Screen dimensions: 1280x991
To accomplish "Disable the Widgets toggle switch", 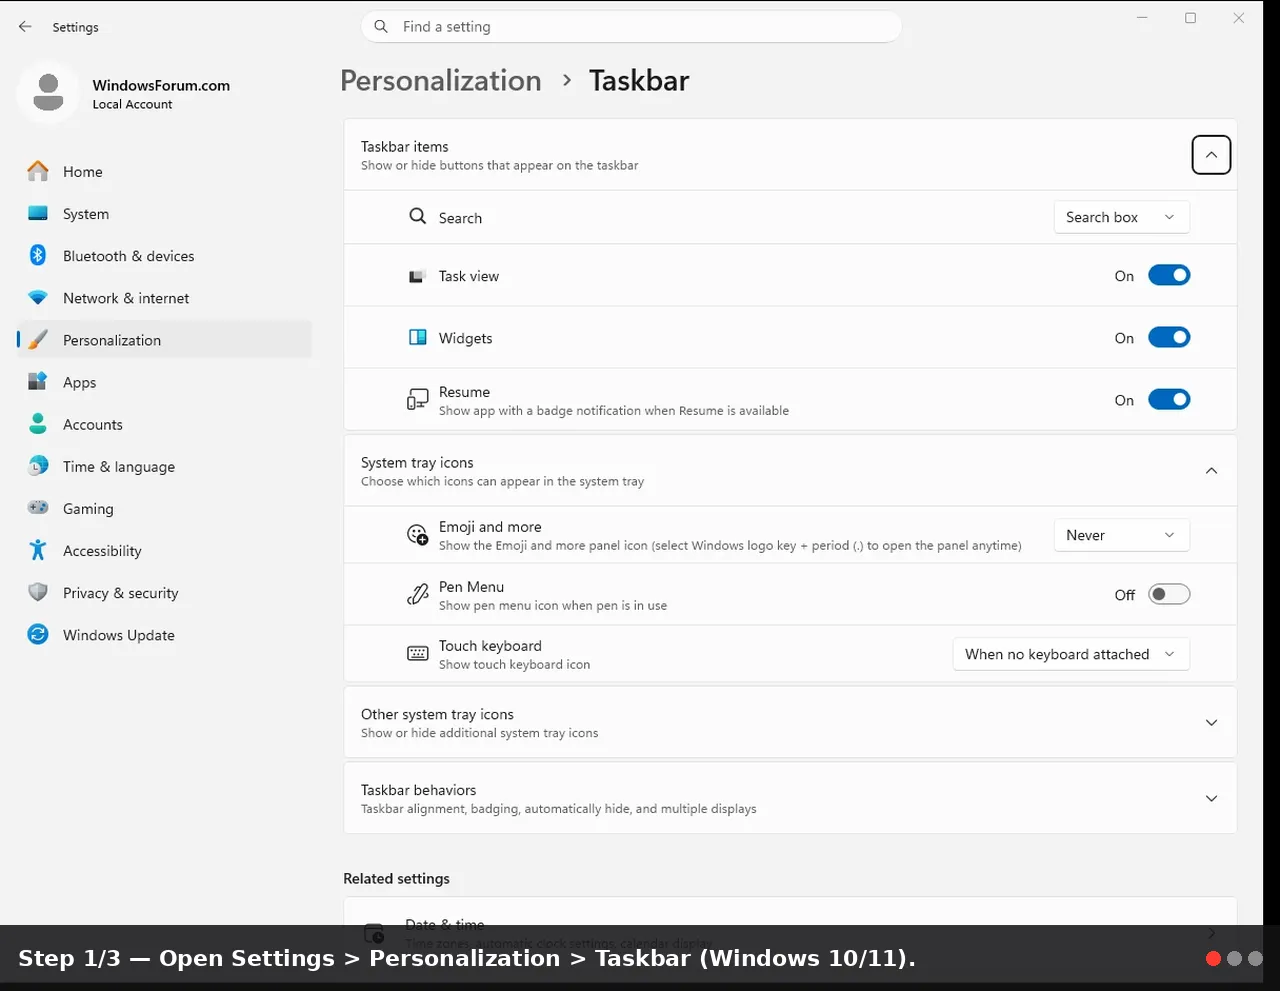I will [1169, 337].
